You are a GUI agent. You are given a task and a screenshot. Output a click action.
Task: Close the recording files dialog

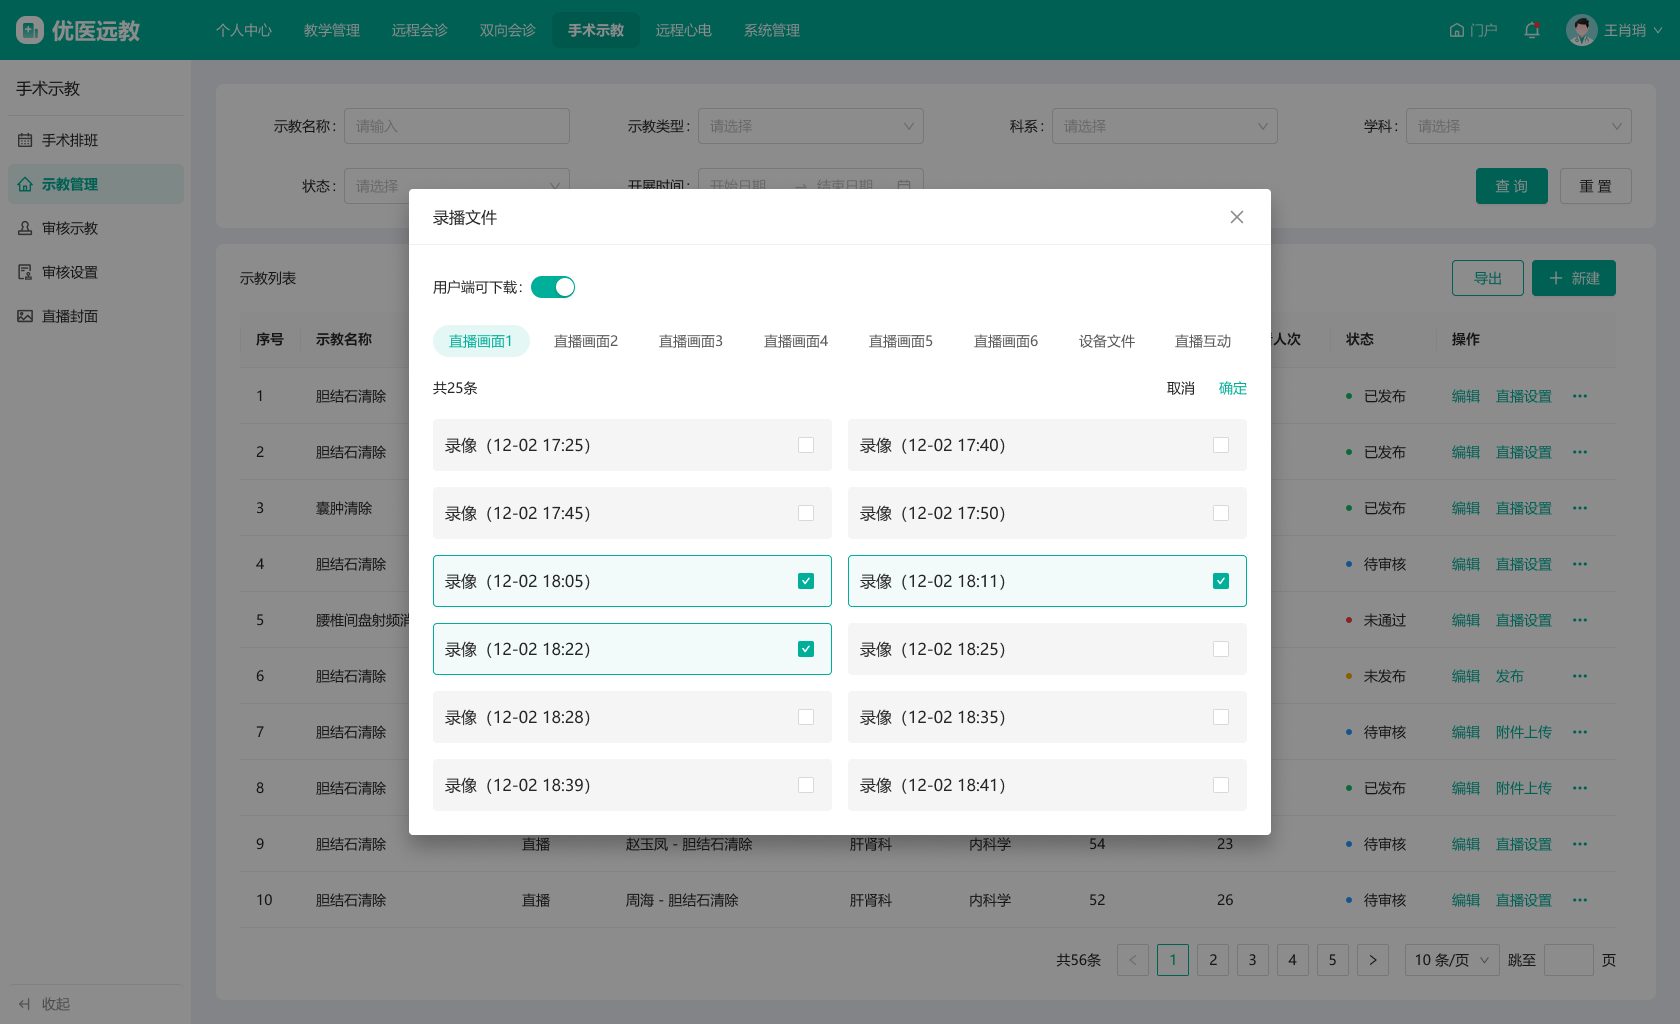point(1237,217)
